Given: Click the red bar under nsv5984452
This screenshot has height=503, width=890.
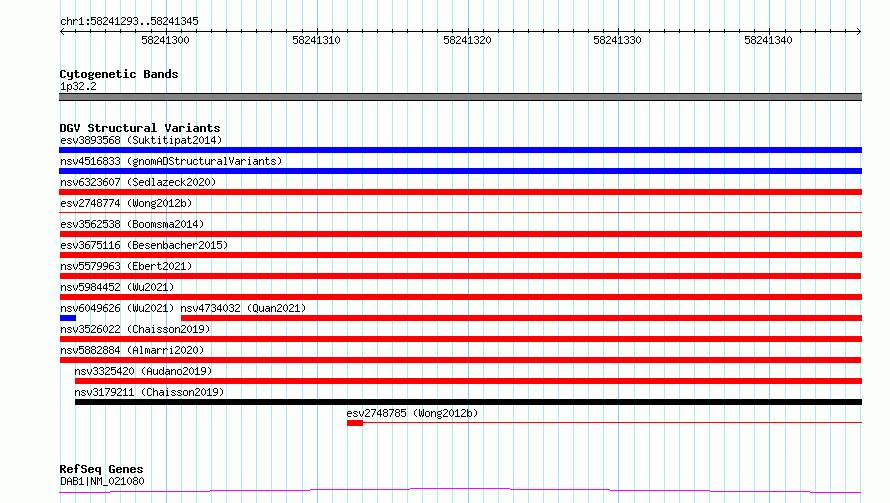Looking at the screenshot, I should tap(460, 297).
